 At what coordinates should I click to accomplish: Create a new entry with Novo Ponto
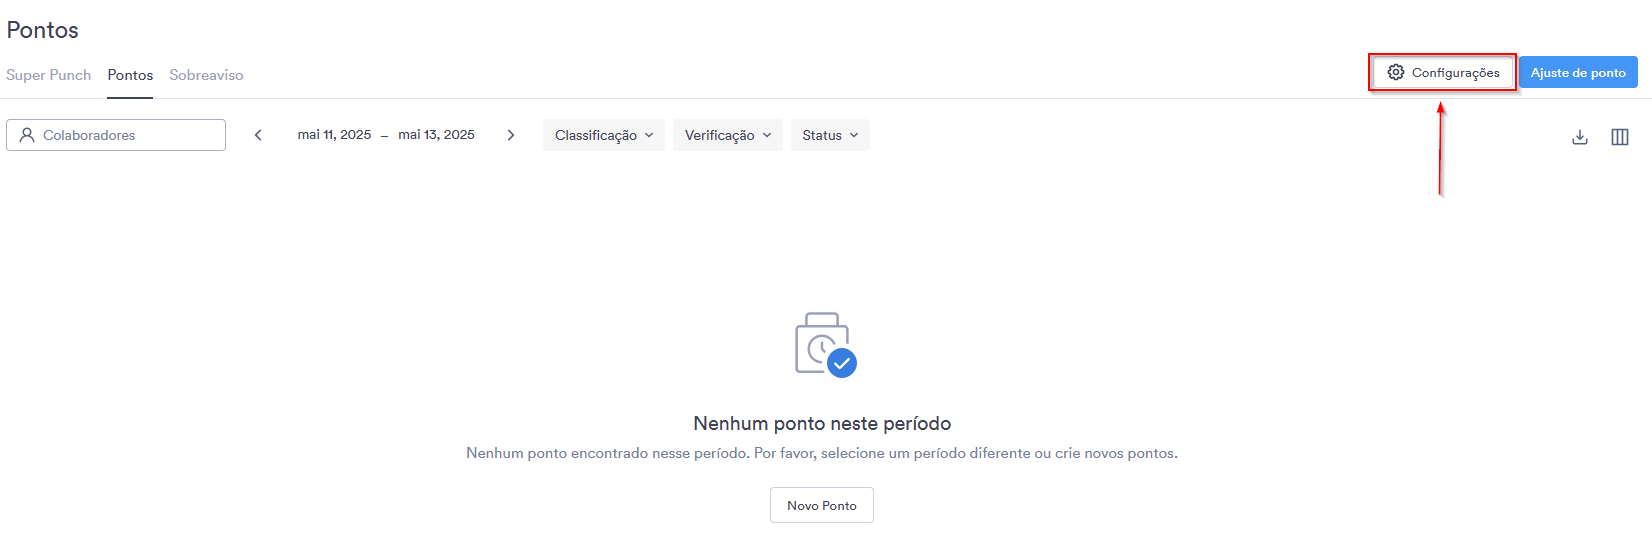[822, 505]
